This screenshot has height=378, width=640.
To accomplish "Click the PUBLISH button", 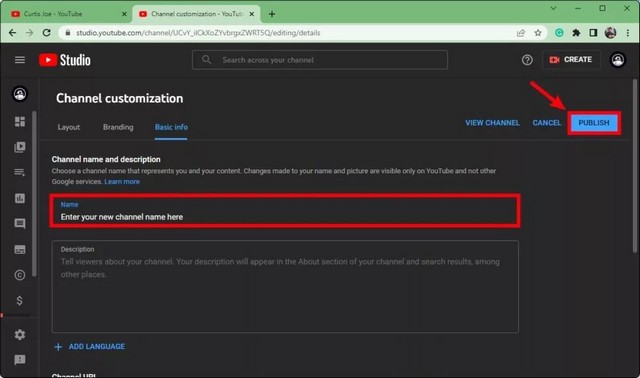I will point(594,123).
